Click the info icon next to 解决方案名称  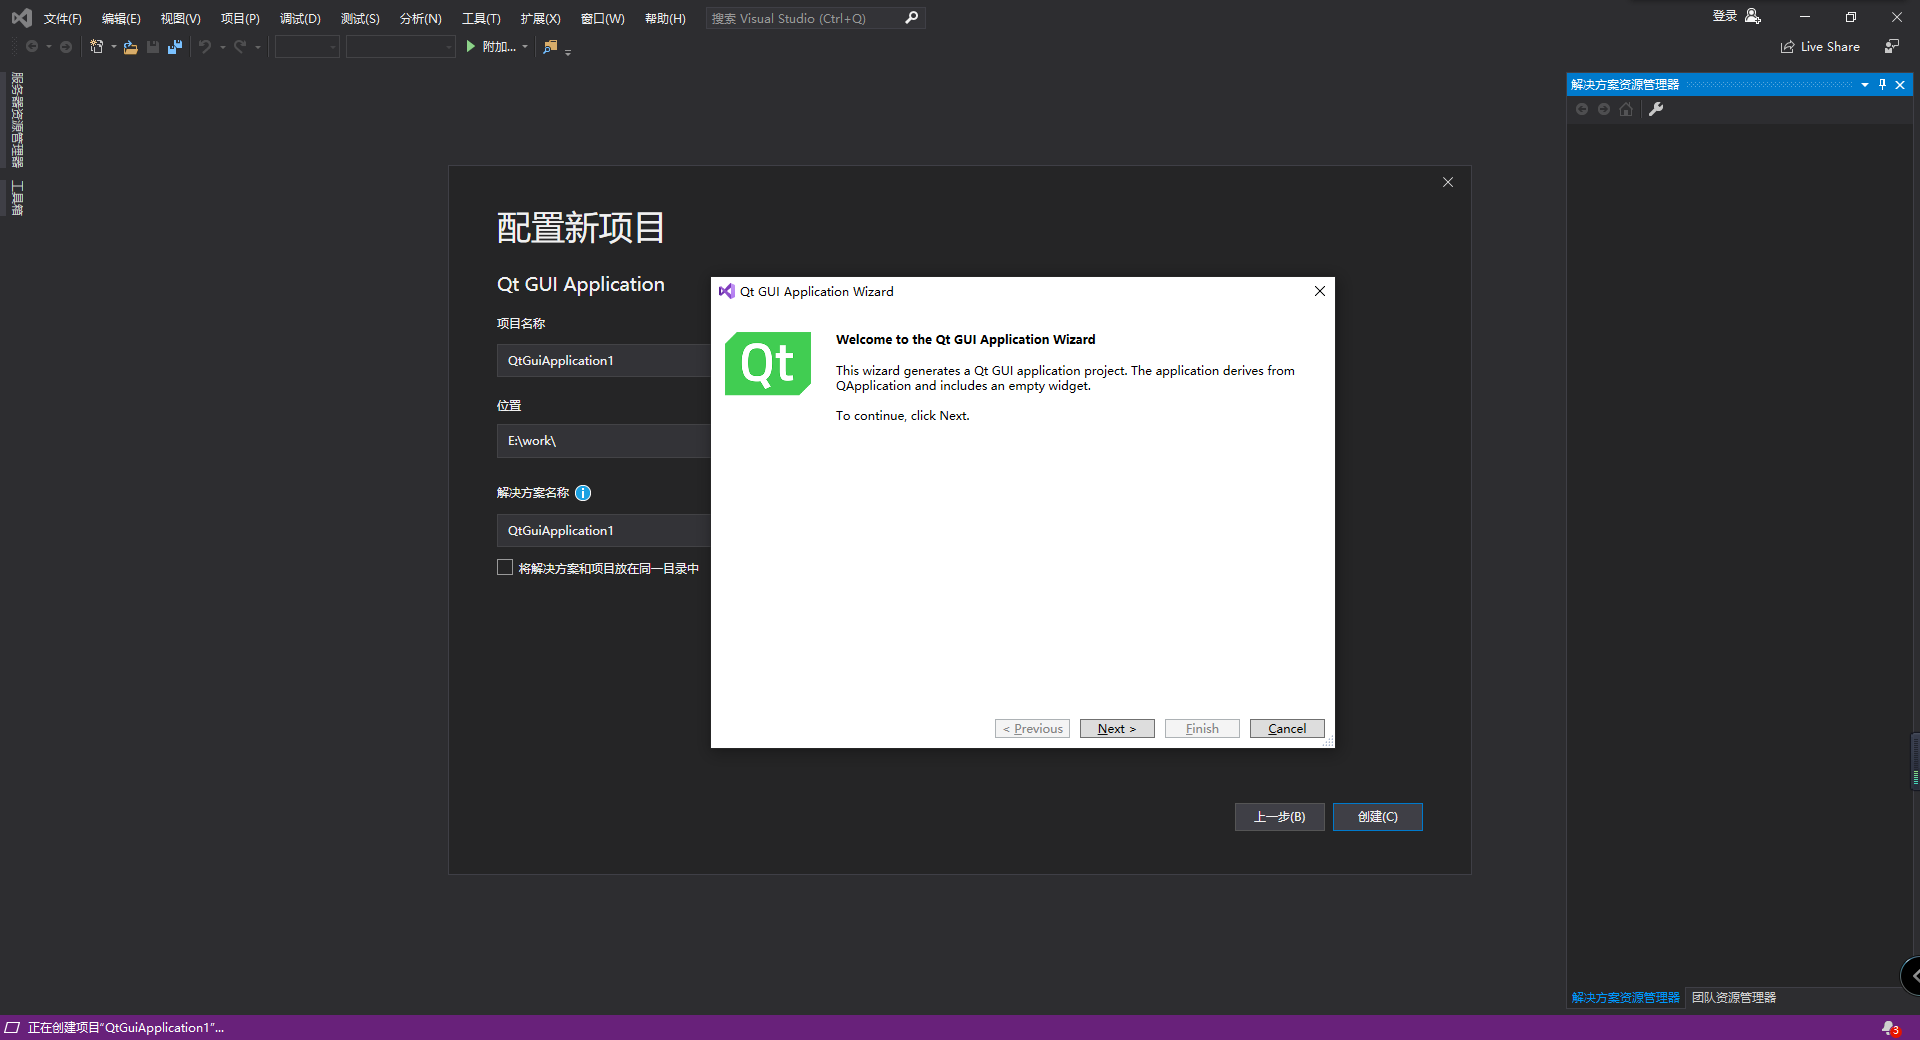point(583,493)
